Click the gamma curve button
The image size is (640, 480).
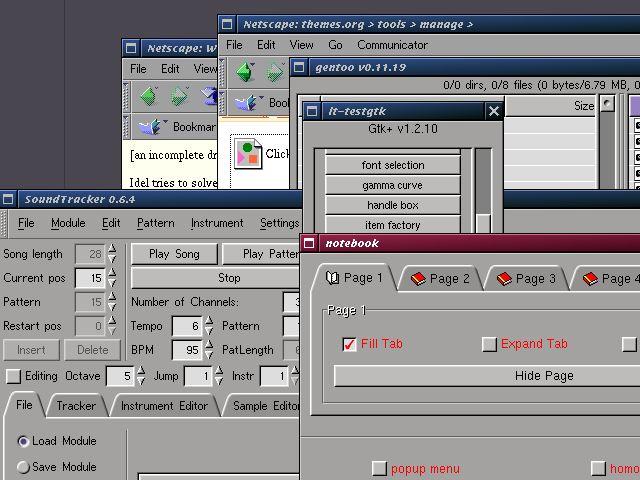(393, 185)
